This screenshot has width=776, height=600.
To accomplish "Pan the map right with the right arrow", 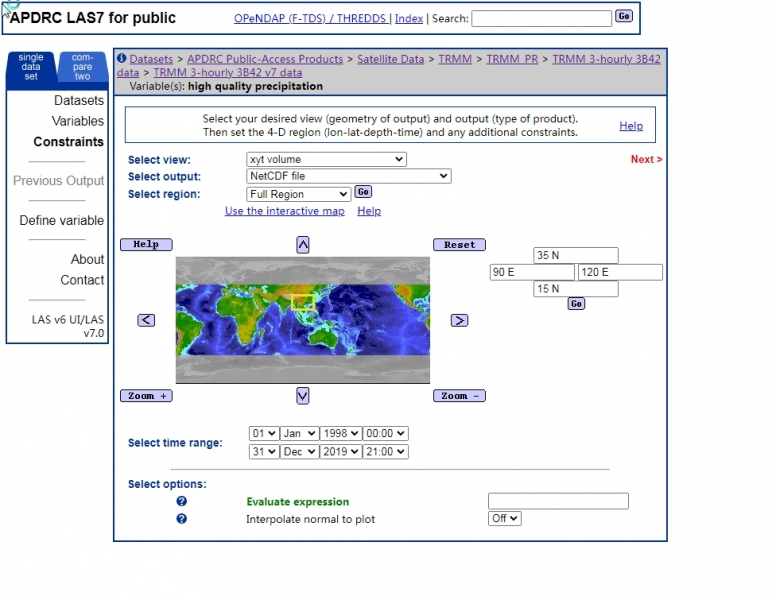I will tap(459, 320).
